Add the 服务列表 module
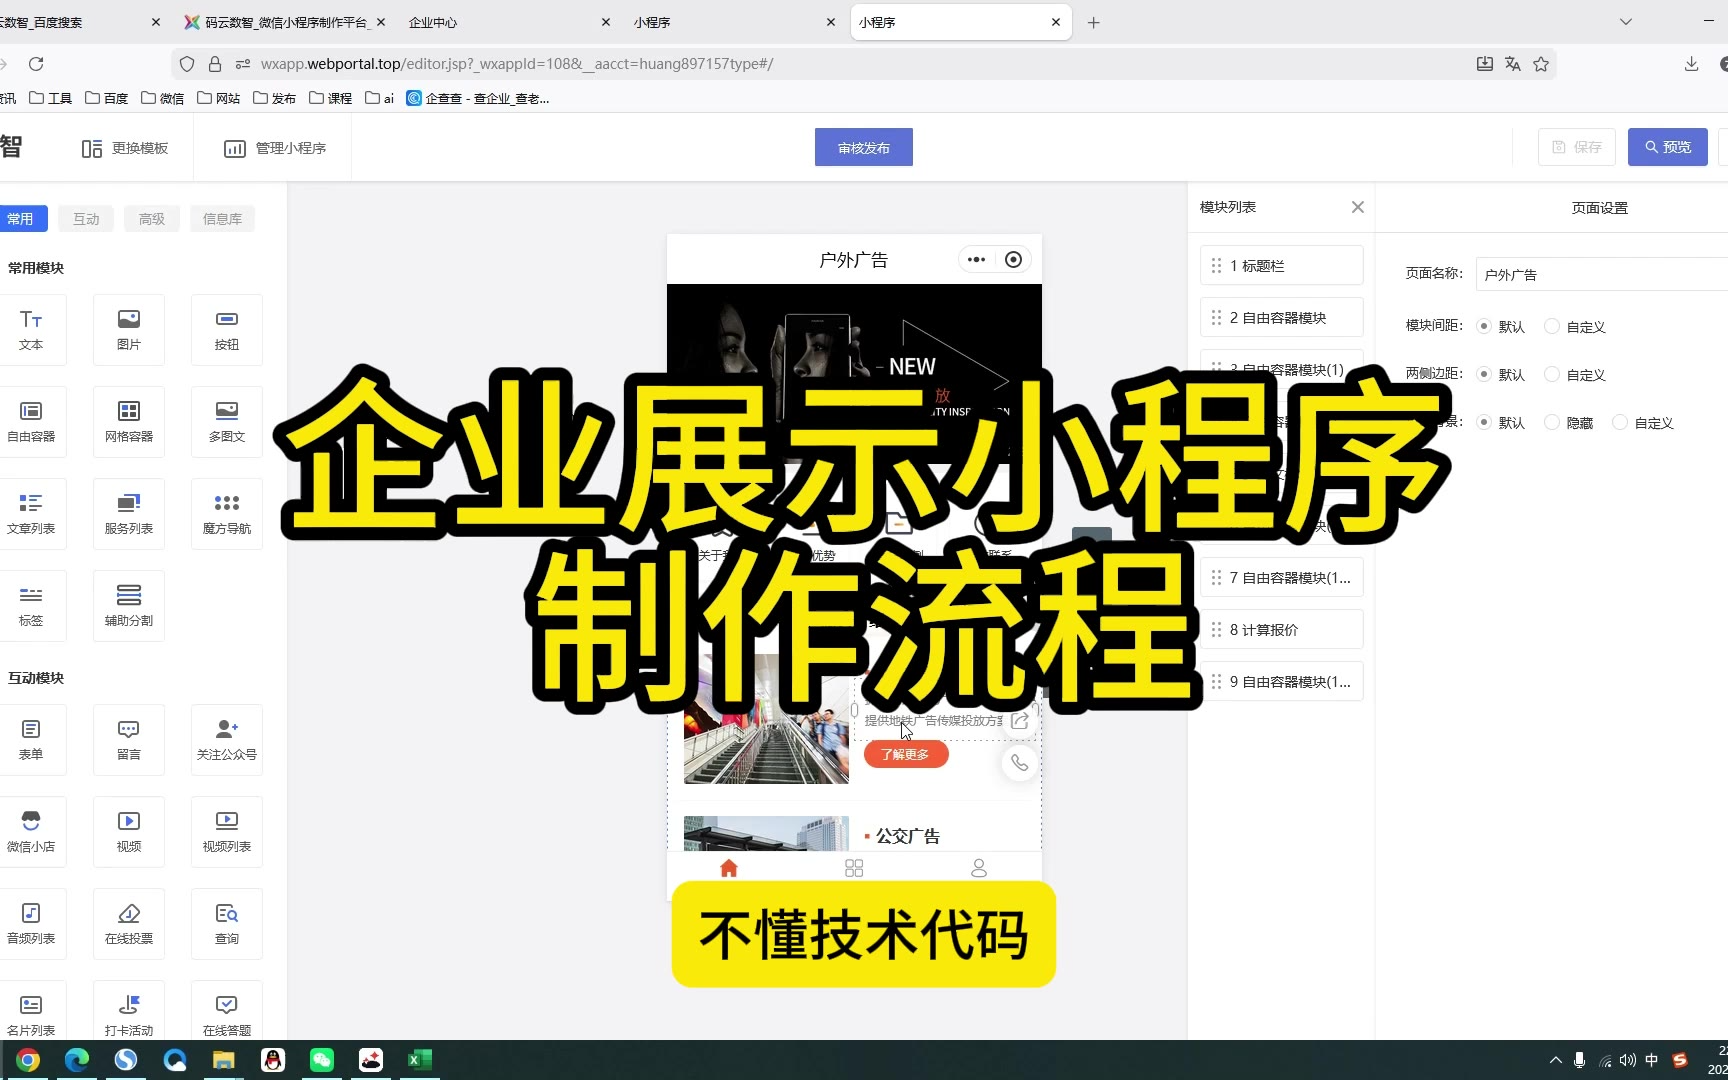Screen dimensions: 1728x1080 (x=129, y=514)
